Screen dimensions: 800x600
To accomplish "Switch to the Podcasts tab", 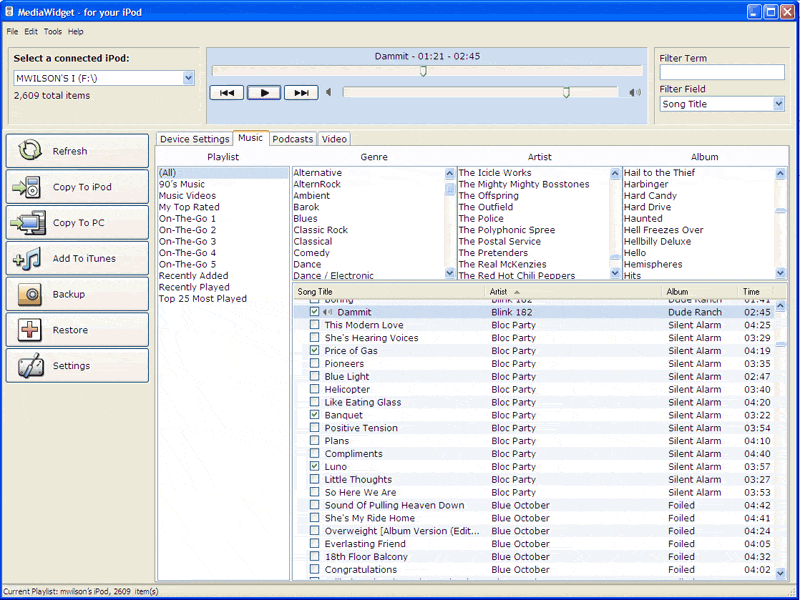I will point(292,139).
